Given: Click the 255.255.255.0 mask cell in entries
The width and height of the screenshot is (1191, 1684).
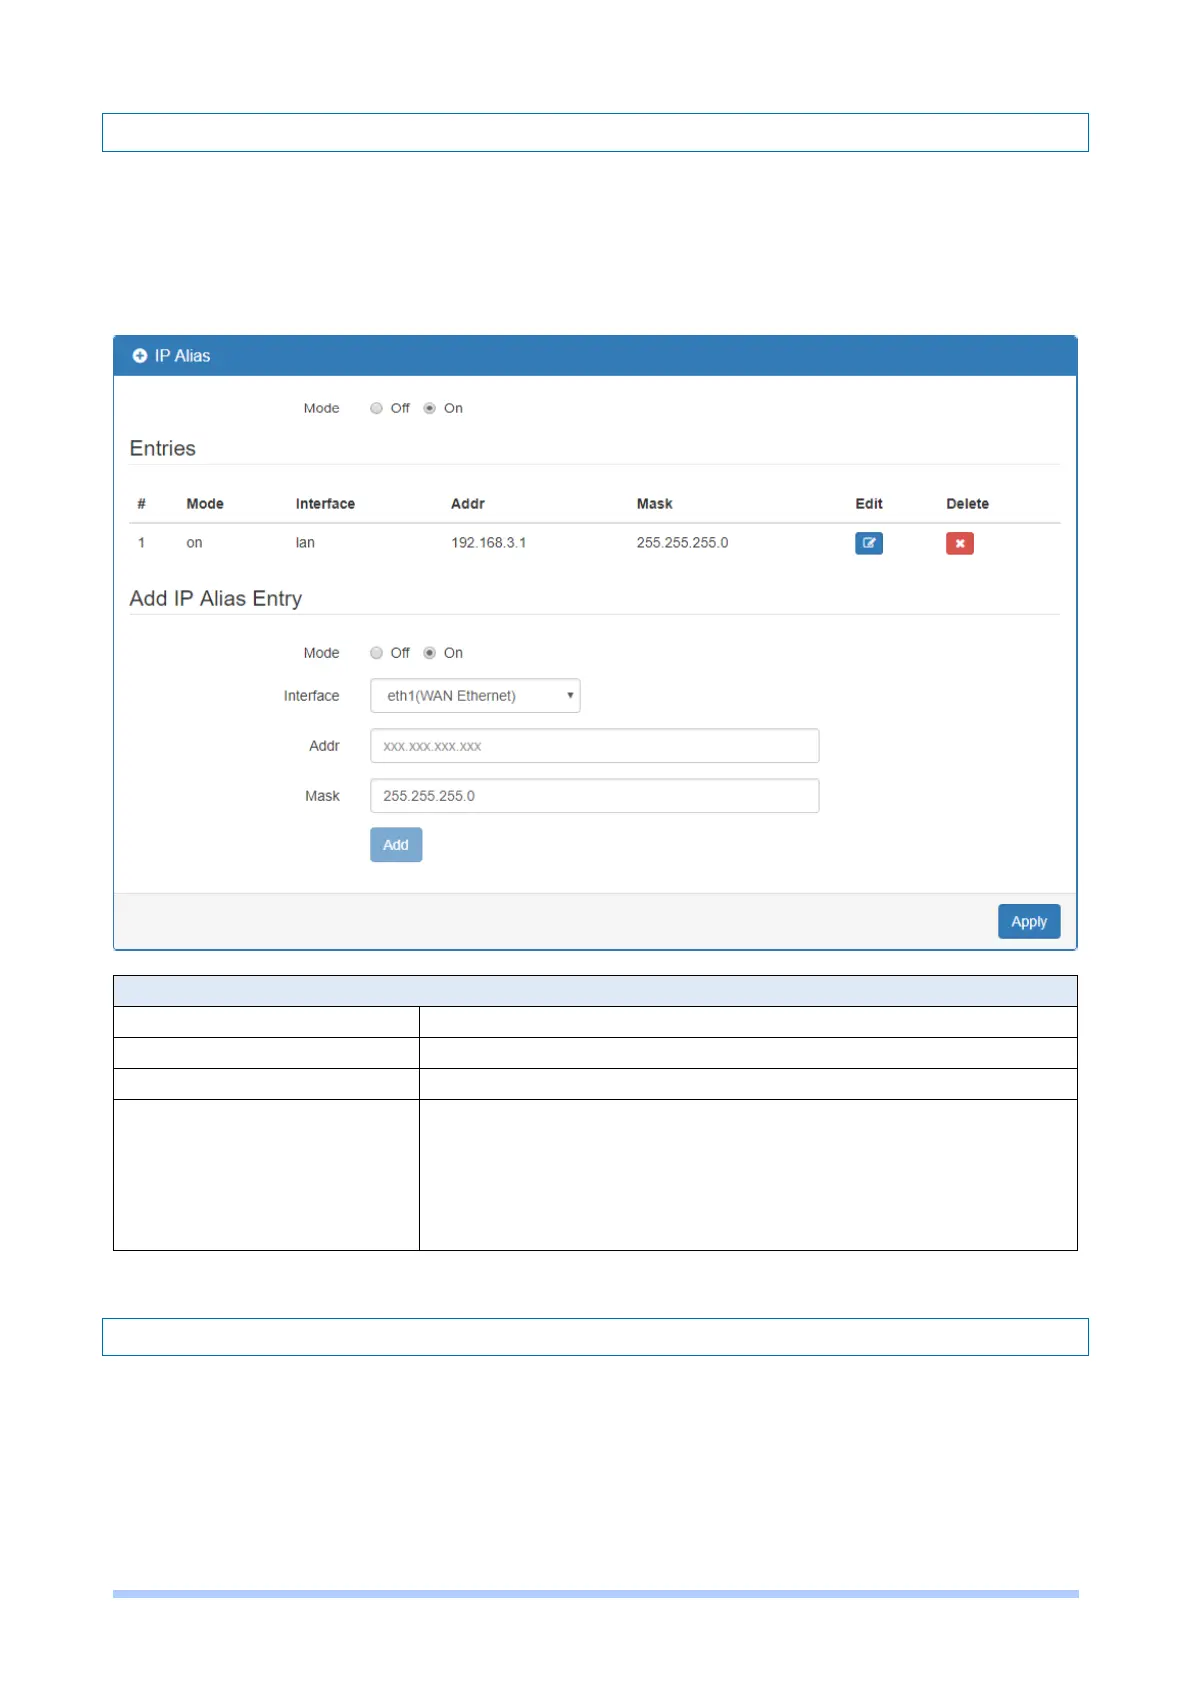Looking at the screenshot, I should click(682, 543).
